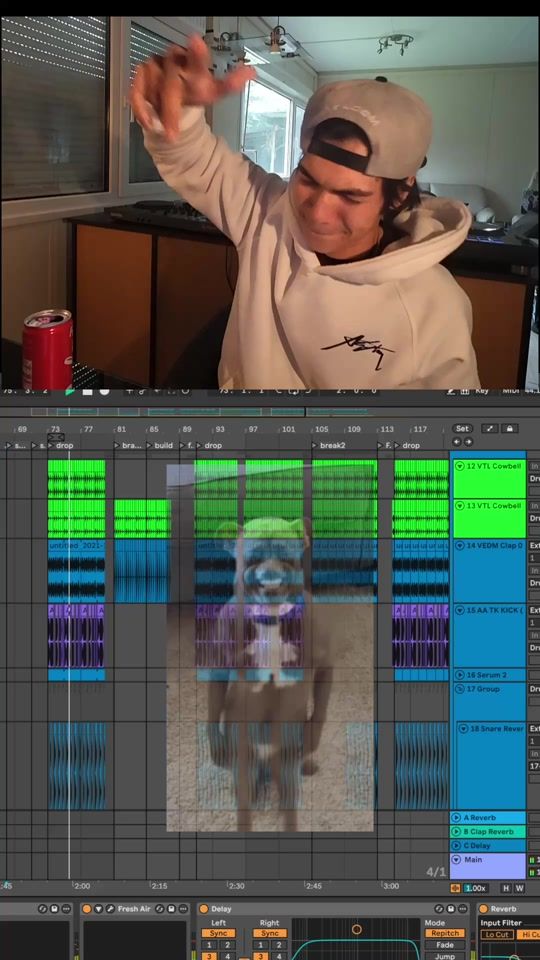
Task: Click bar 105 on the beat ruler
Action: pos(321,429)
